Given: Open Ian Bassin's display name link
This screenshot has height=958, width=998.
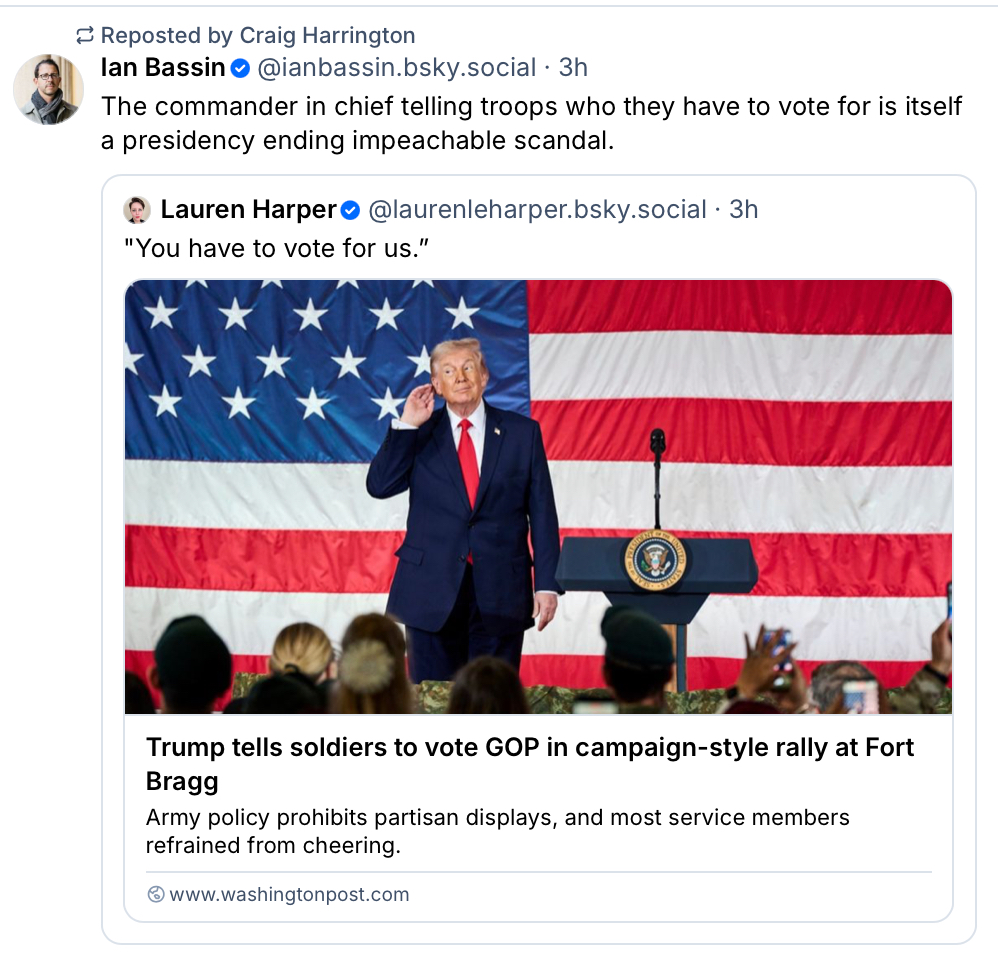Looking at the screenshot, I should [163, 68].
